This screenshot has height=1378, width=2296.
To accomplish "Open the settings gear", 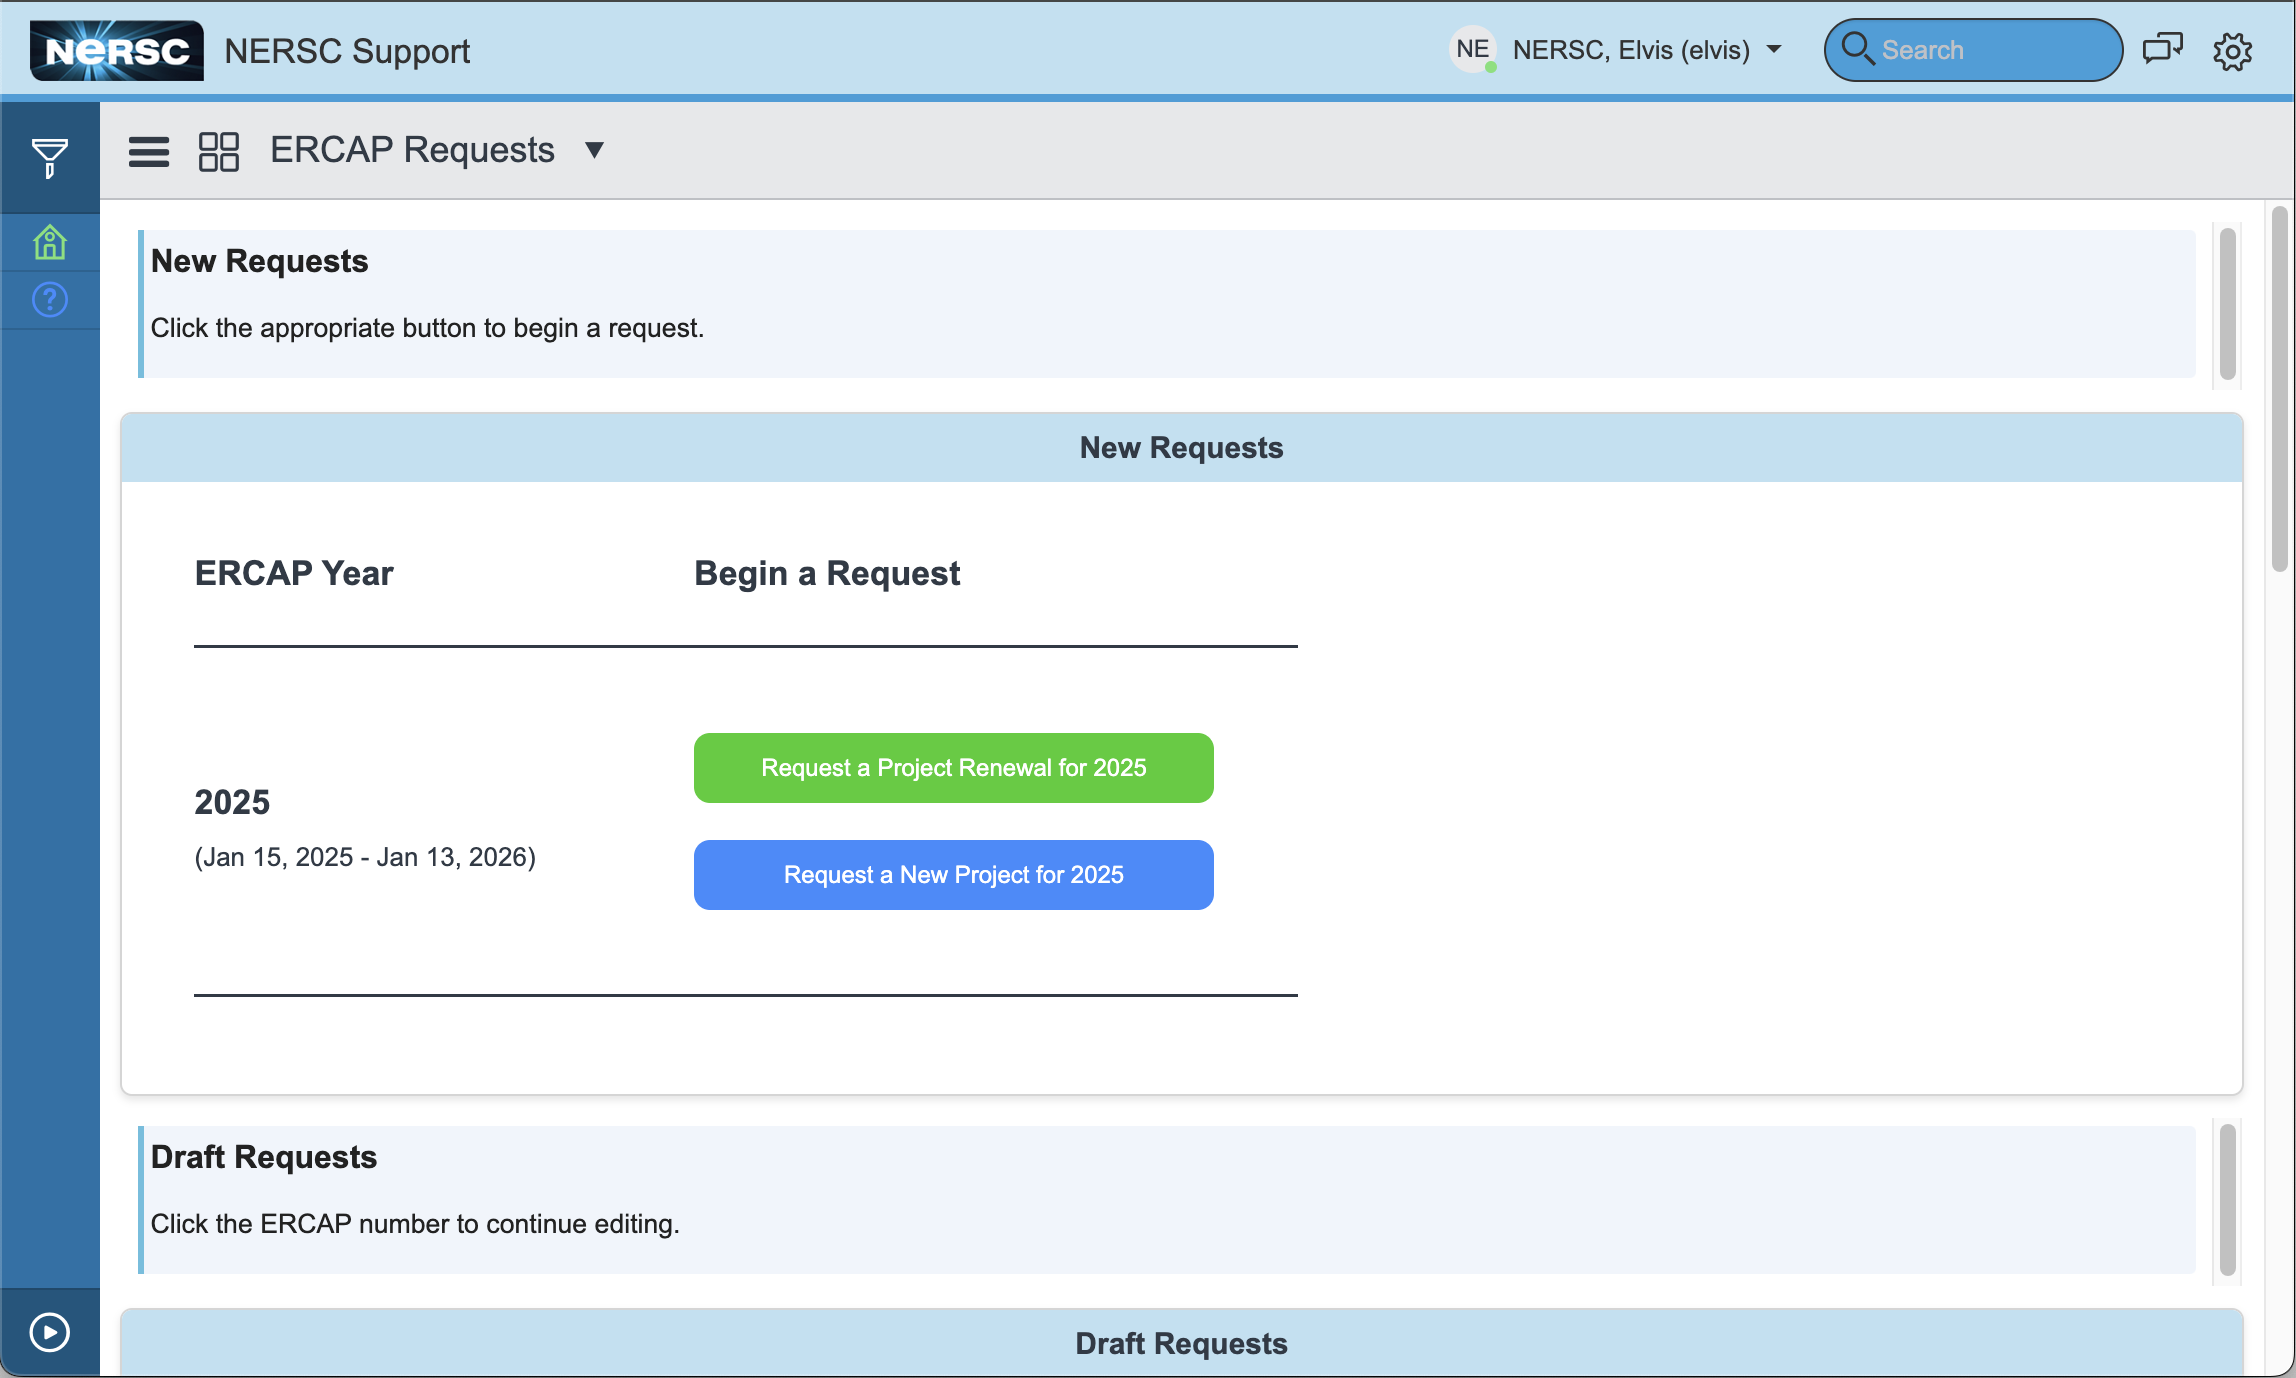I will tap(2232, 51).
